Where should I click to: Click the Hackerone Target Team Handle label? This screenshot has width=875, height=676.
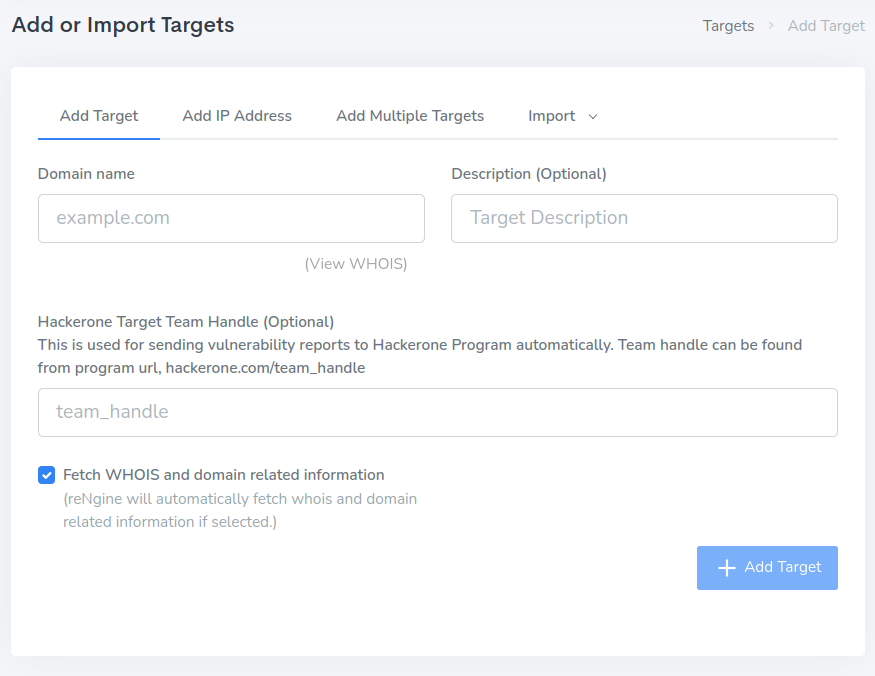coord(186,322)
